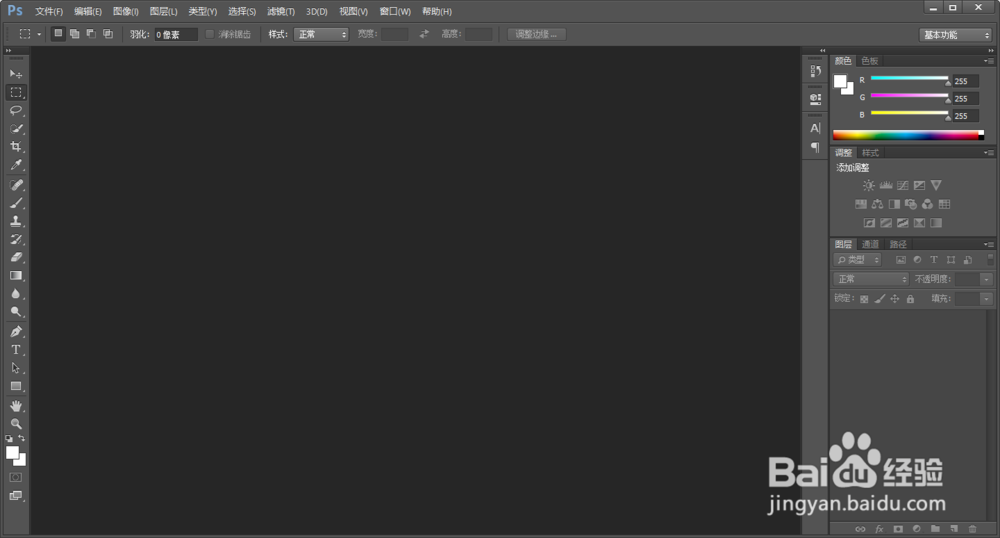This screenshot has height=538, width=1000.
Task: Select the History Brush tool
Action: (16, 240)
